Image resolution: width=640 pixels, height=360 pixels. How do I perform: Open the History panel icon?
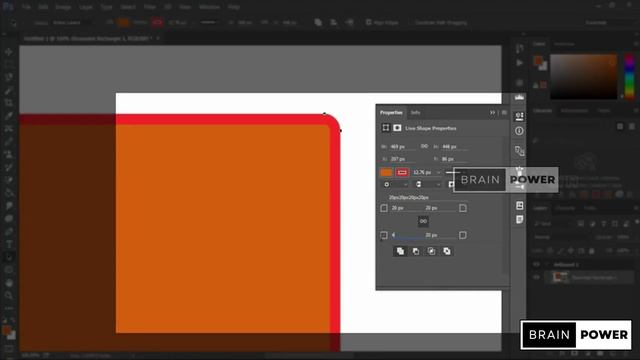[x=519, y=49]
